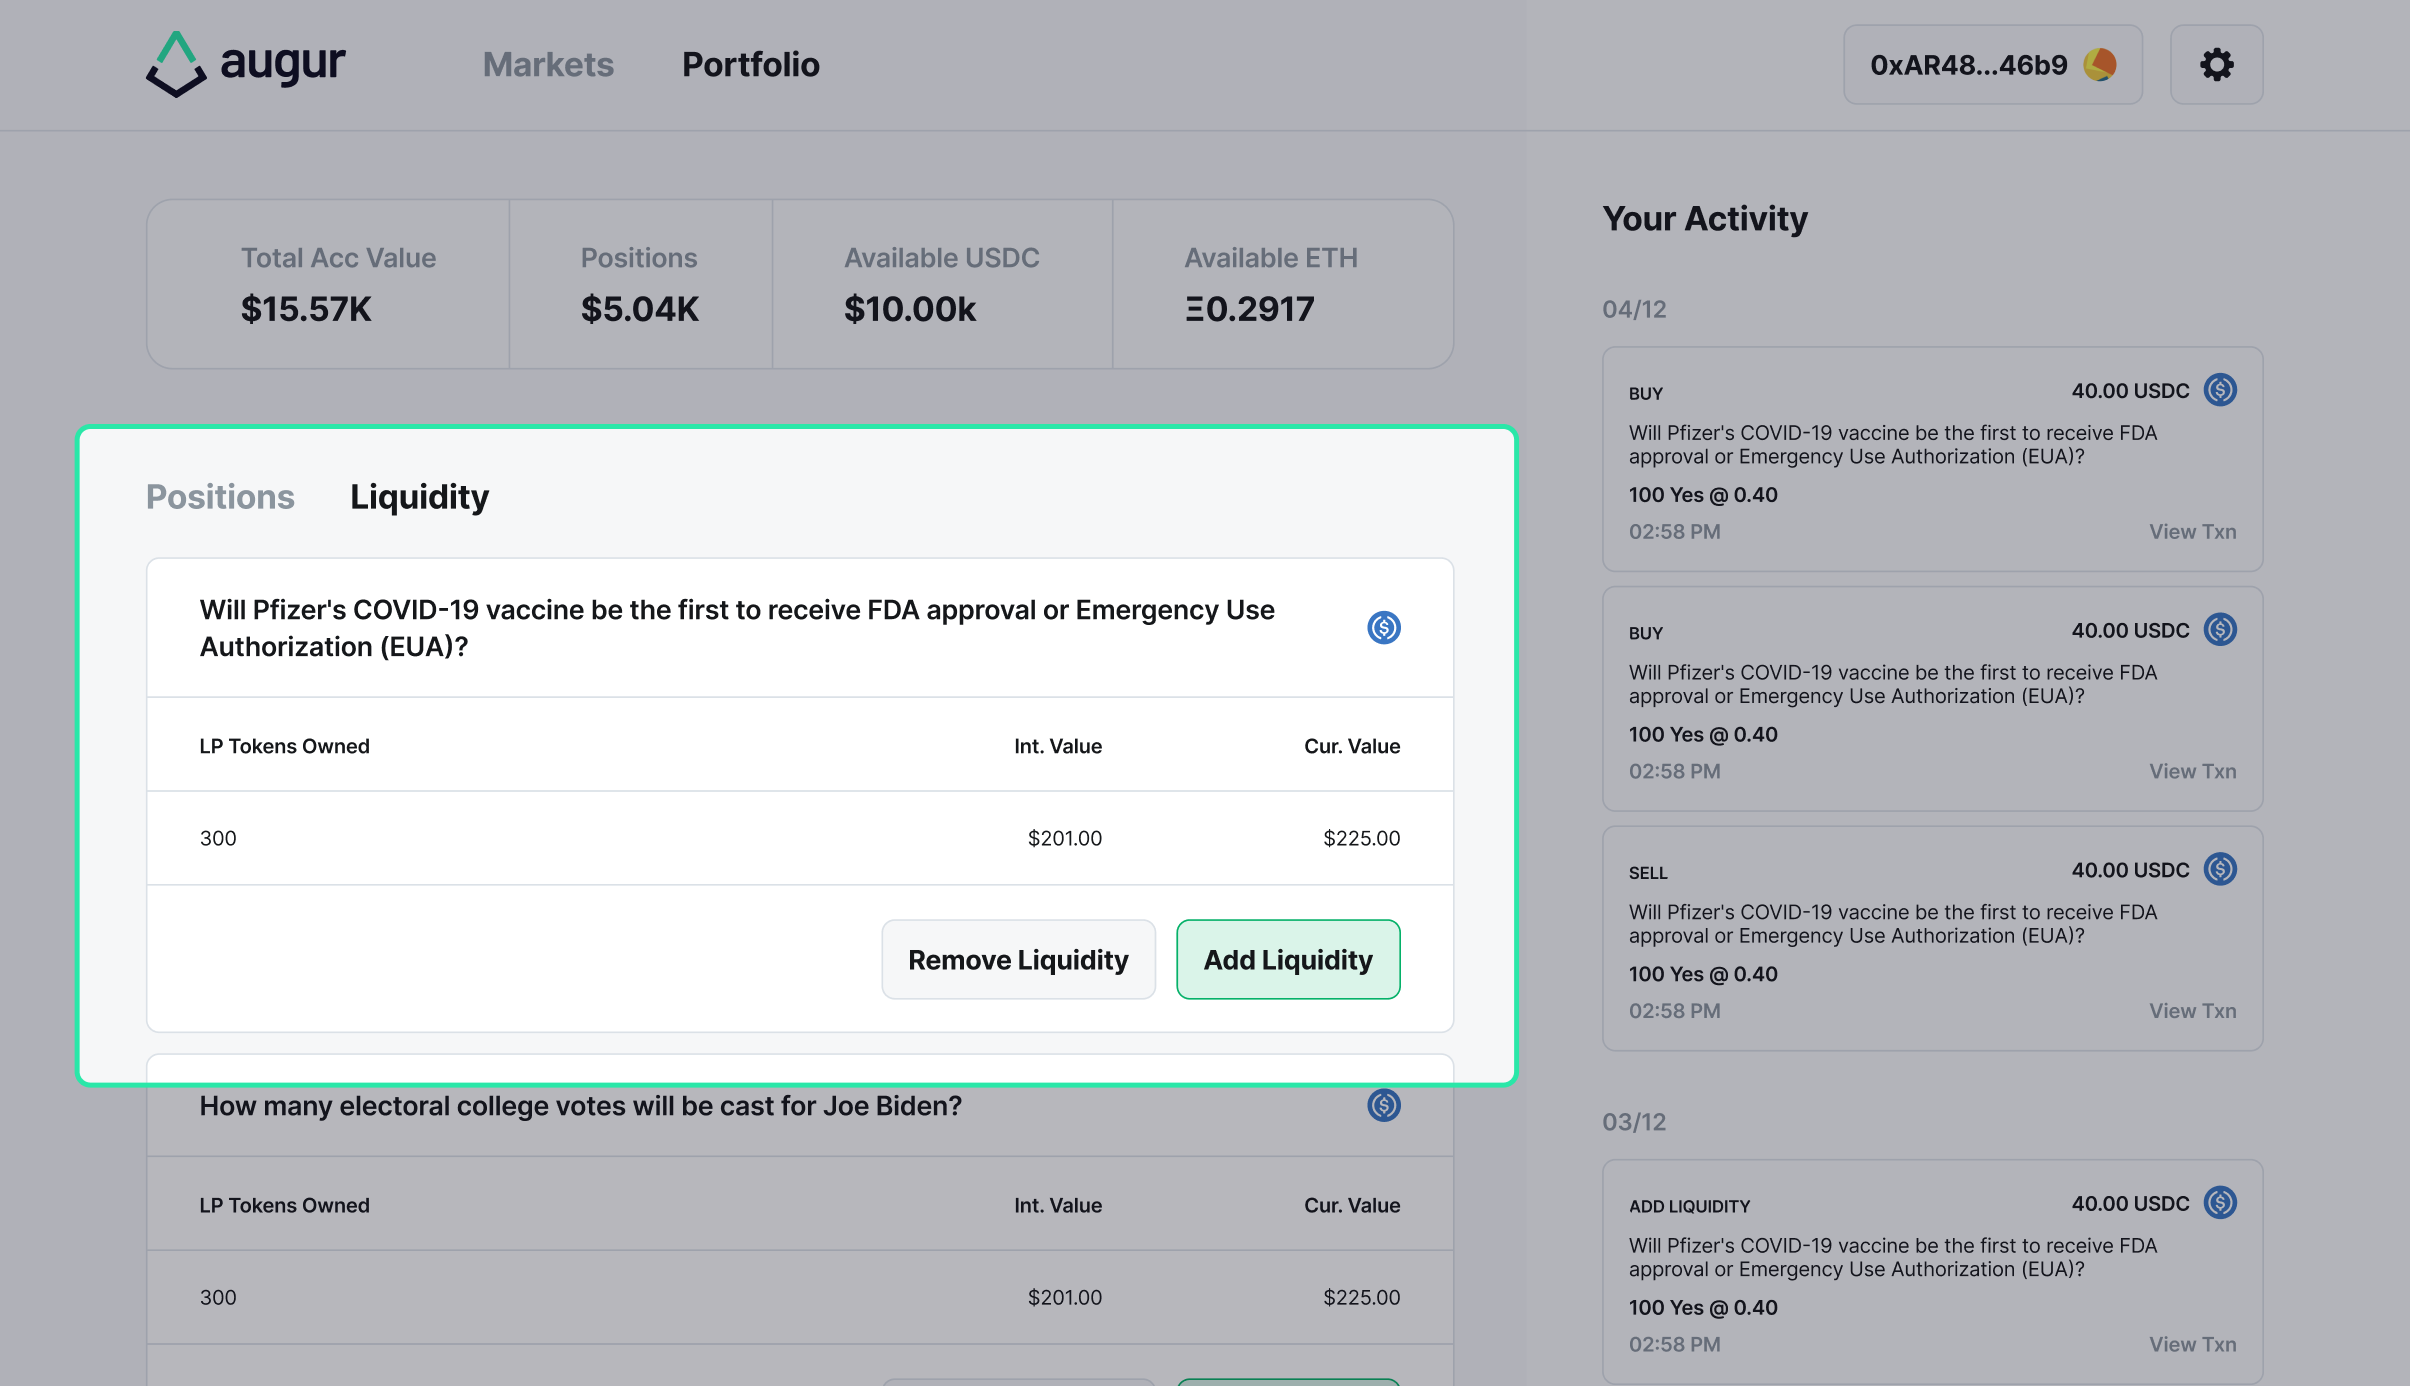The image size is (2410, 1386).
Task: Click USDC icon on SELL activity card
Action: coord(2220,869)
